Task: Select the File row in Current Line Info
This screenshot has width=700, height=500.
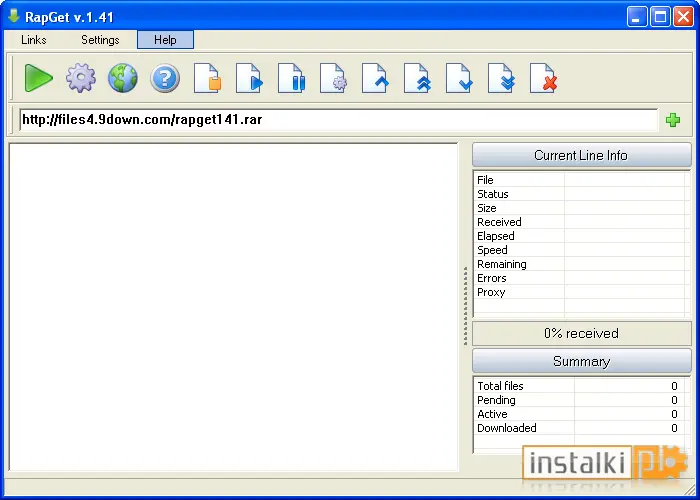Action: coord(580,180)
